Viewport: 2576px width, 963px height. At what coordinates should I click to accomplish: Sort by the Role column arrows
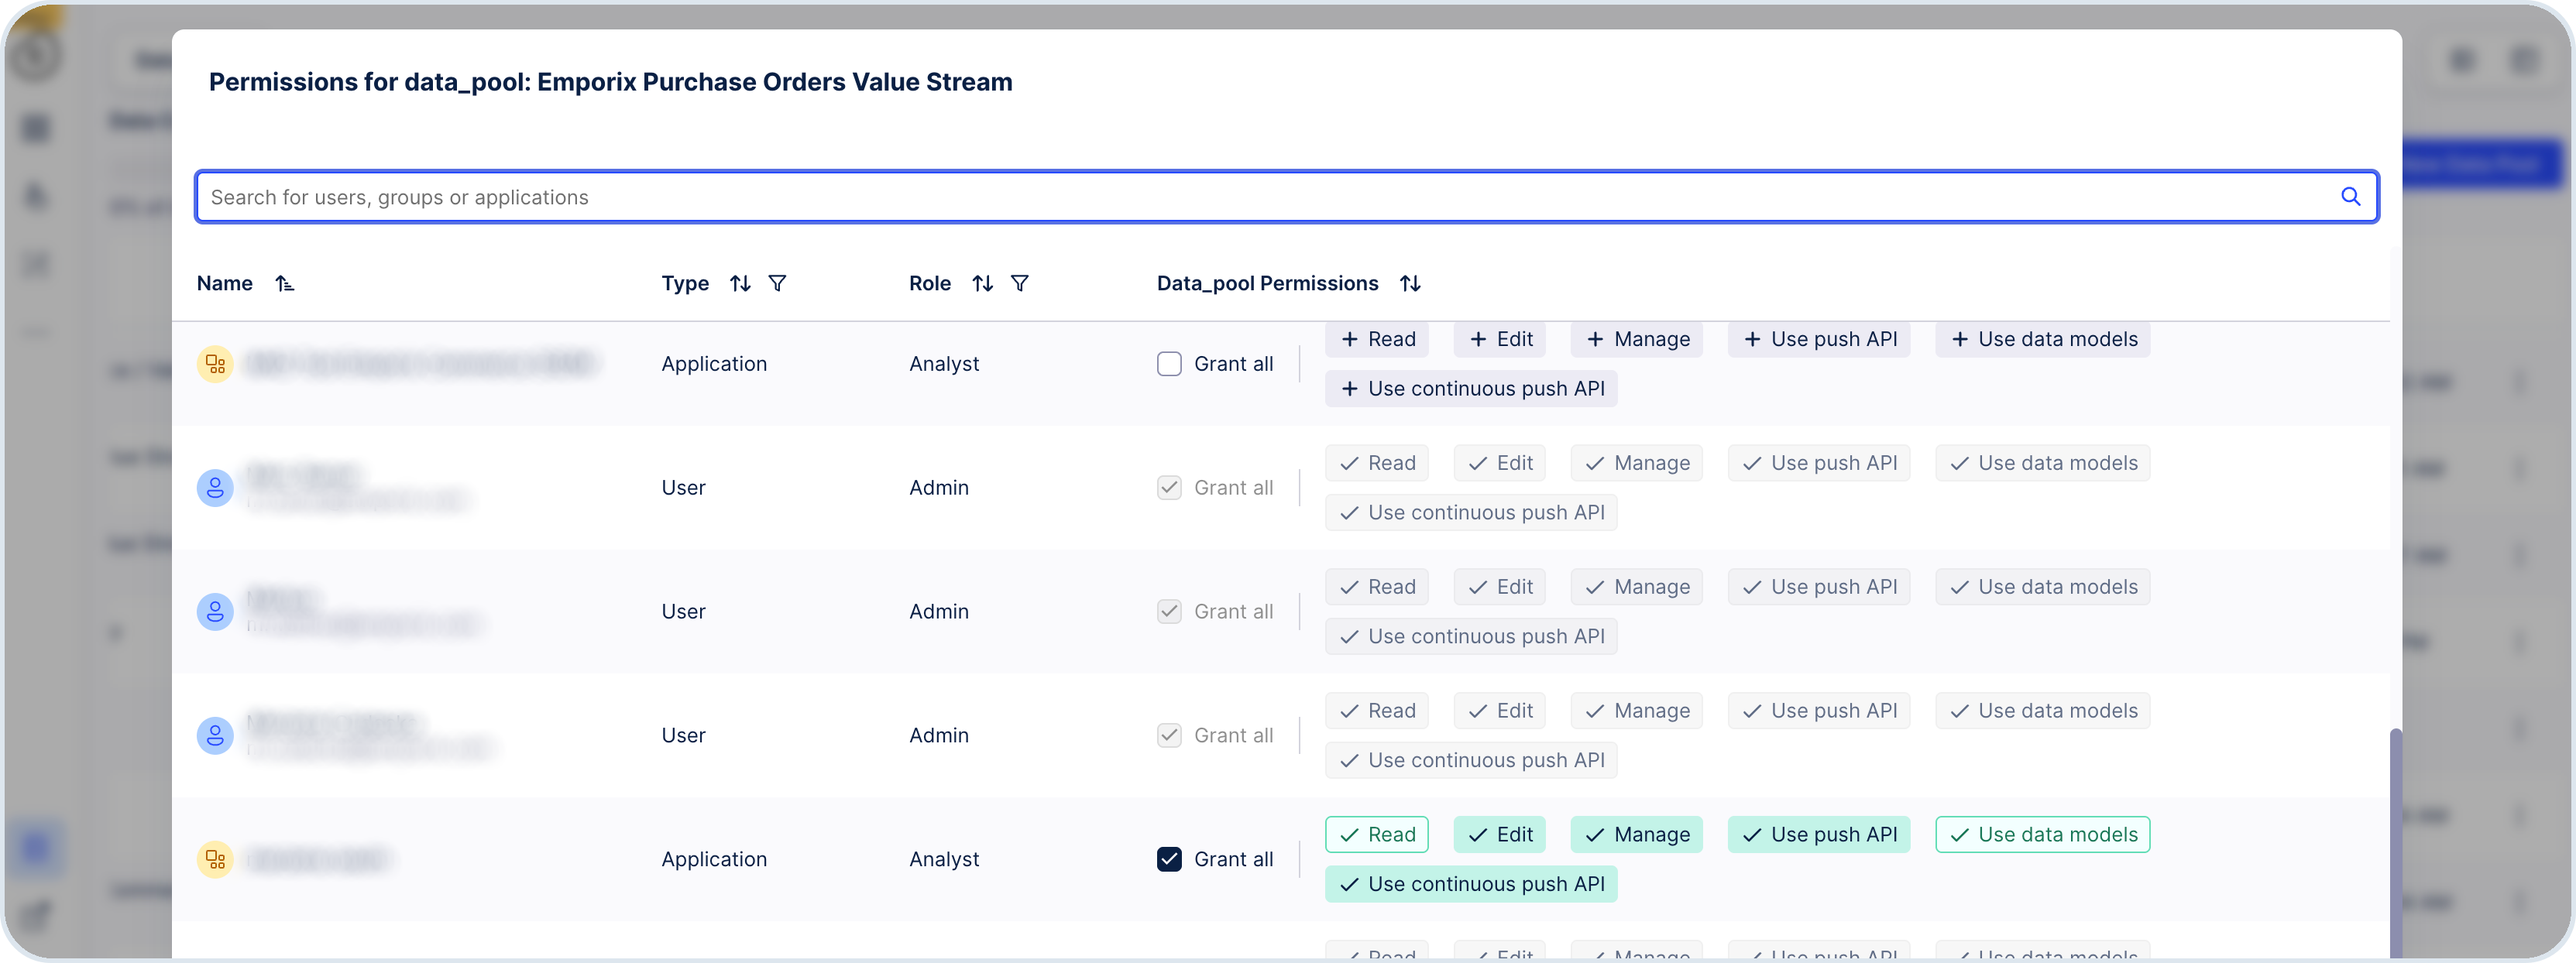982,284
